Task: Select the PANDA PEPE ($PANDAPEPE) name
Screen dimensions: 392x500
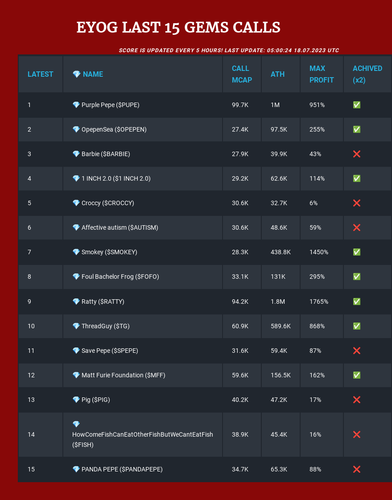Action: pos(122,469)
